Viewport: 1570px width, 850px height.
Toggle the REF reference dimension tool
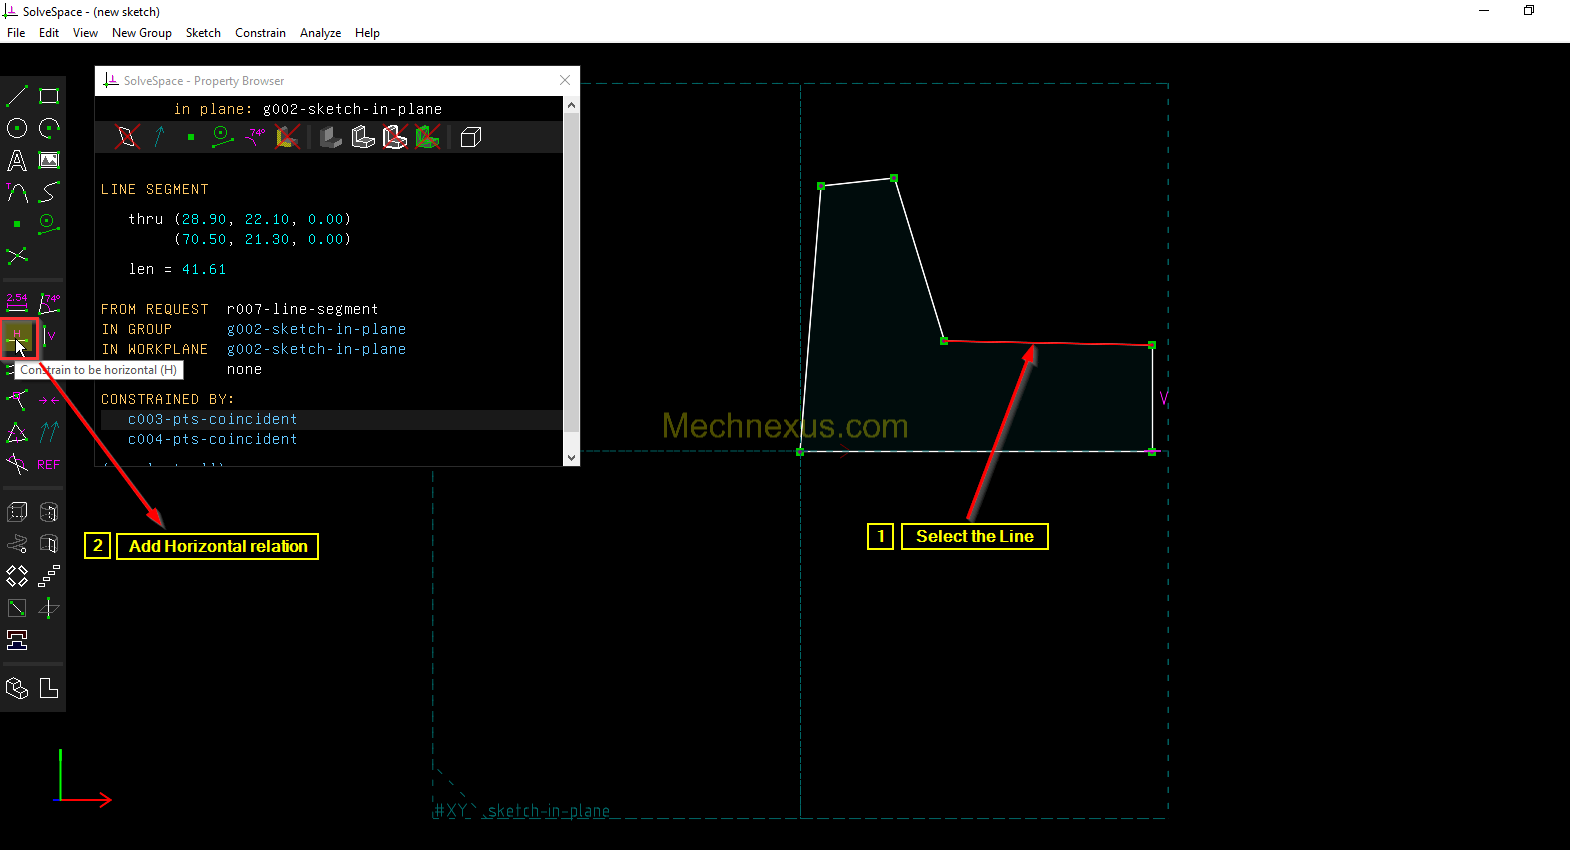[49, 464]
